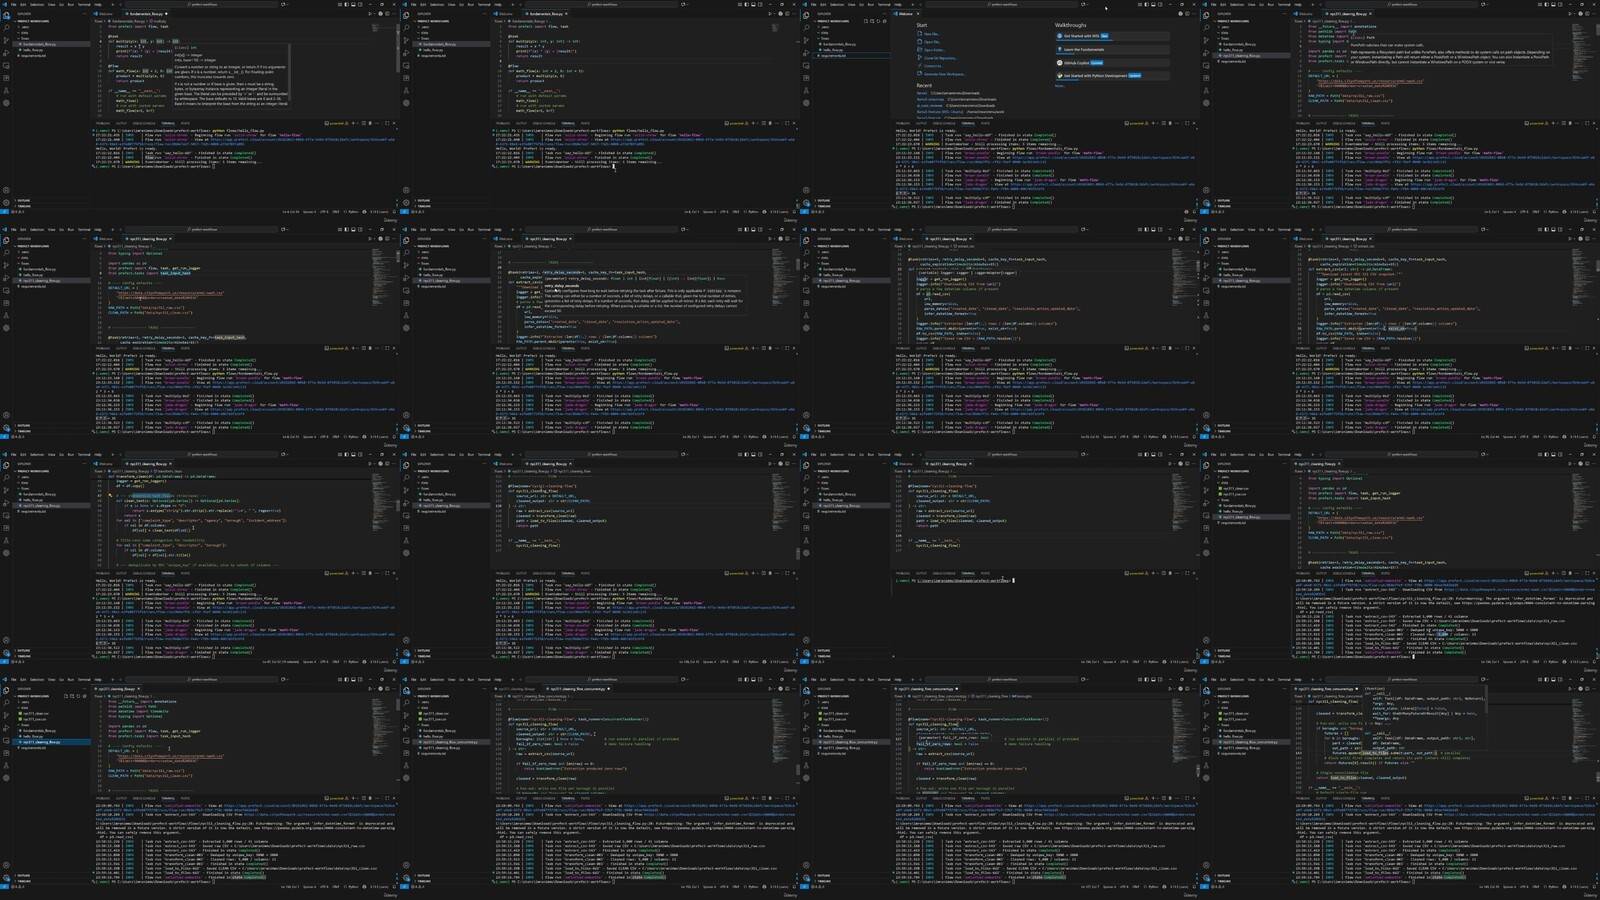Image resolution: width=1600 pixels, height=900 pixels.
Task: Open Source Control in the Welcome page window
Action: click(x=806, y=41)
